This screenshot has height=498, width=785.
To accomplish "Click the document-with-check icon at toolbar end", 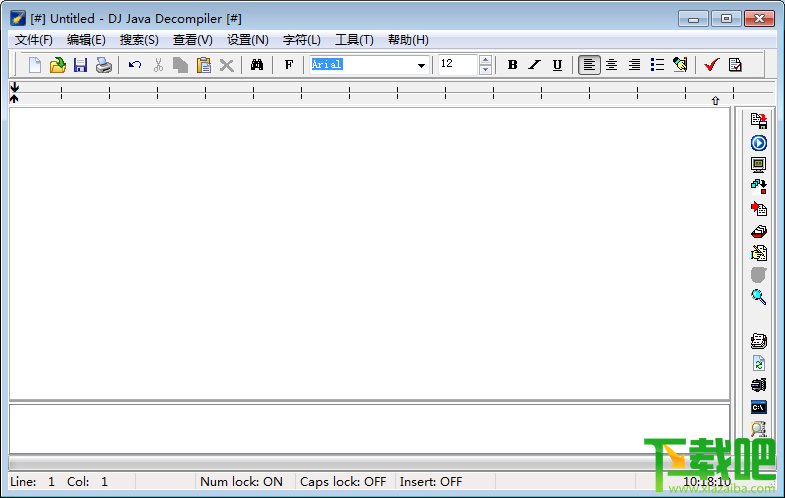I will tap(735, 65).
